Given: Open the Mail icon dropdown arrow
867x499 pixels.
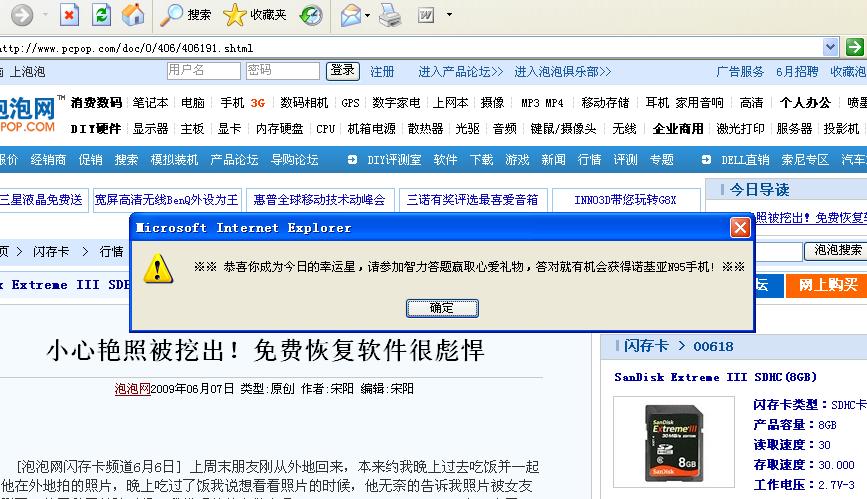Looking at the screenshot, I should (x=368, y=15).
